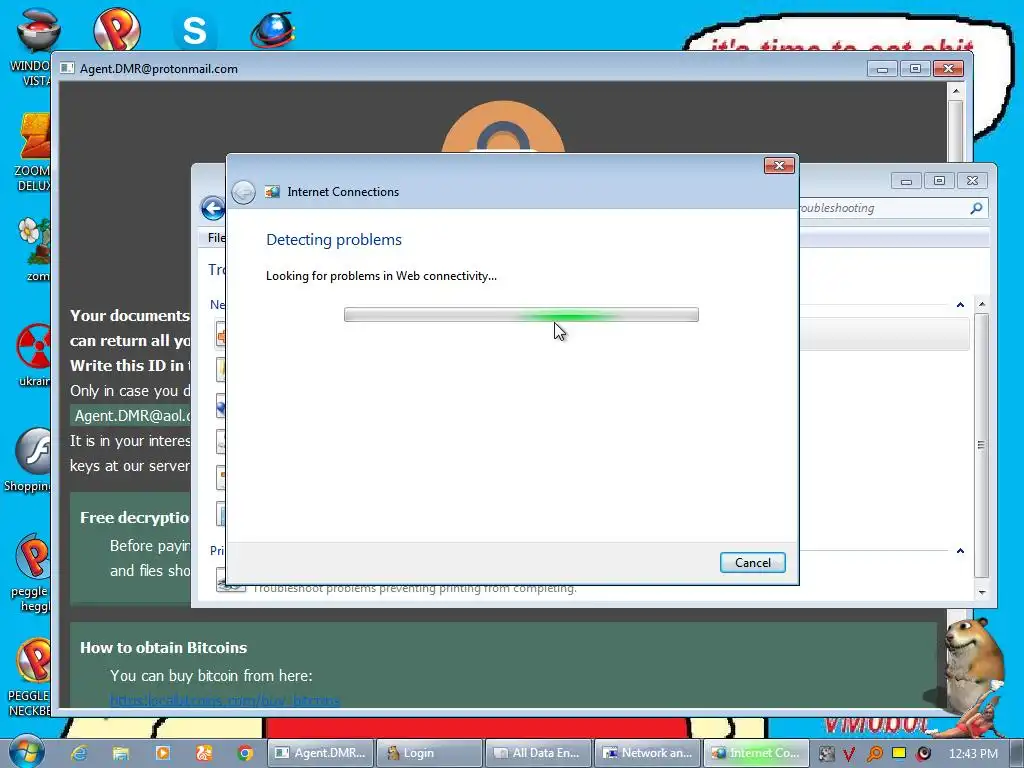Image resolution: width=1024 pixels, height=768 pixels.
Task: Minimize the Agent.DMR@protonmail.com window
Action: pyautogui.click(x=882, y=69)
